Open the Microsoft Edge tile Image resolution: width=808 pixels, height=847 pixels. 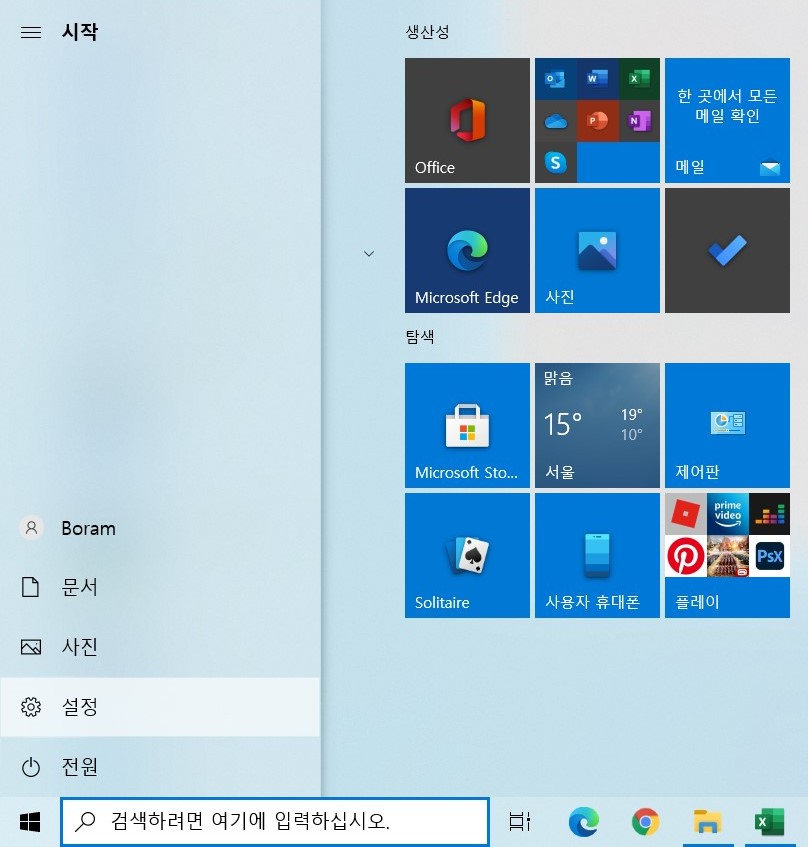467,251
